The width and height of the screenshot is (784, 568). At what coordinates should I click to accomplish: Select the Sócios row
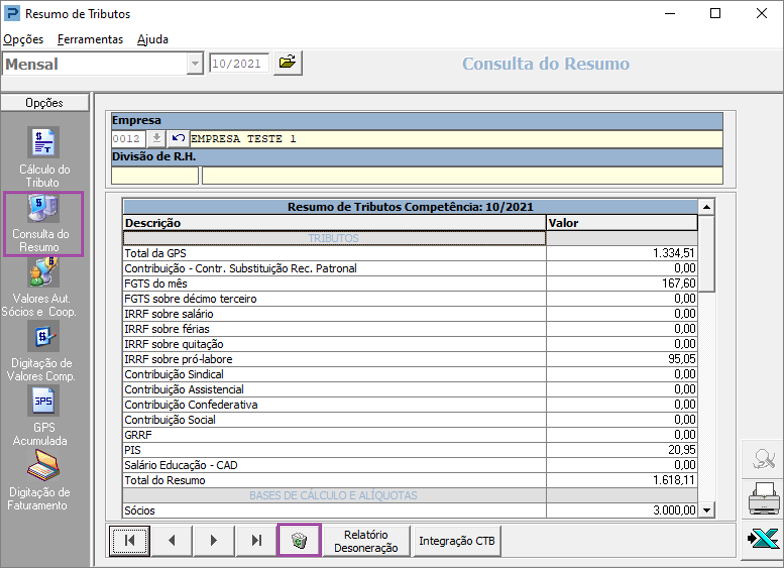410,510
